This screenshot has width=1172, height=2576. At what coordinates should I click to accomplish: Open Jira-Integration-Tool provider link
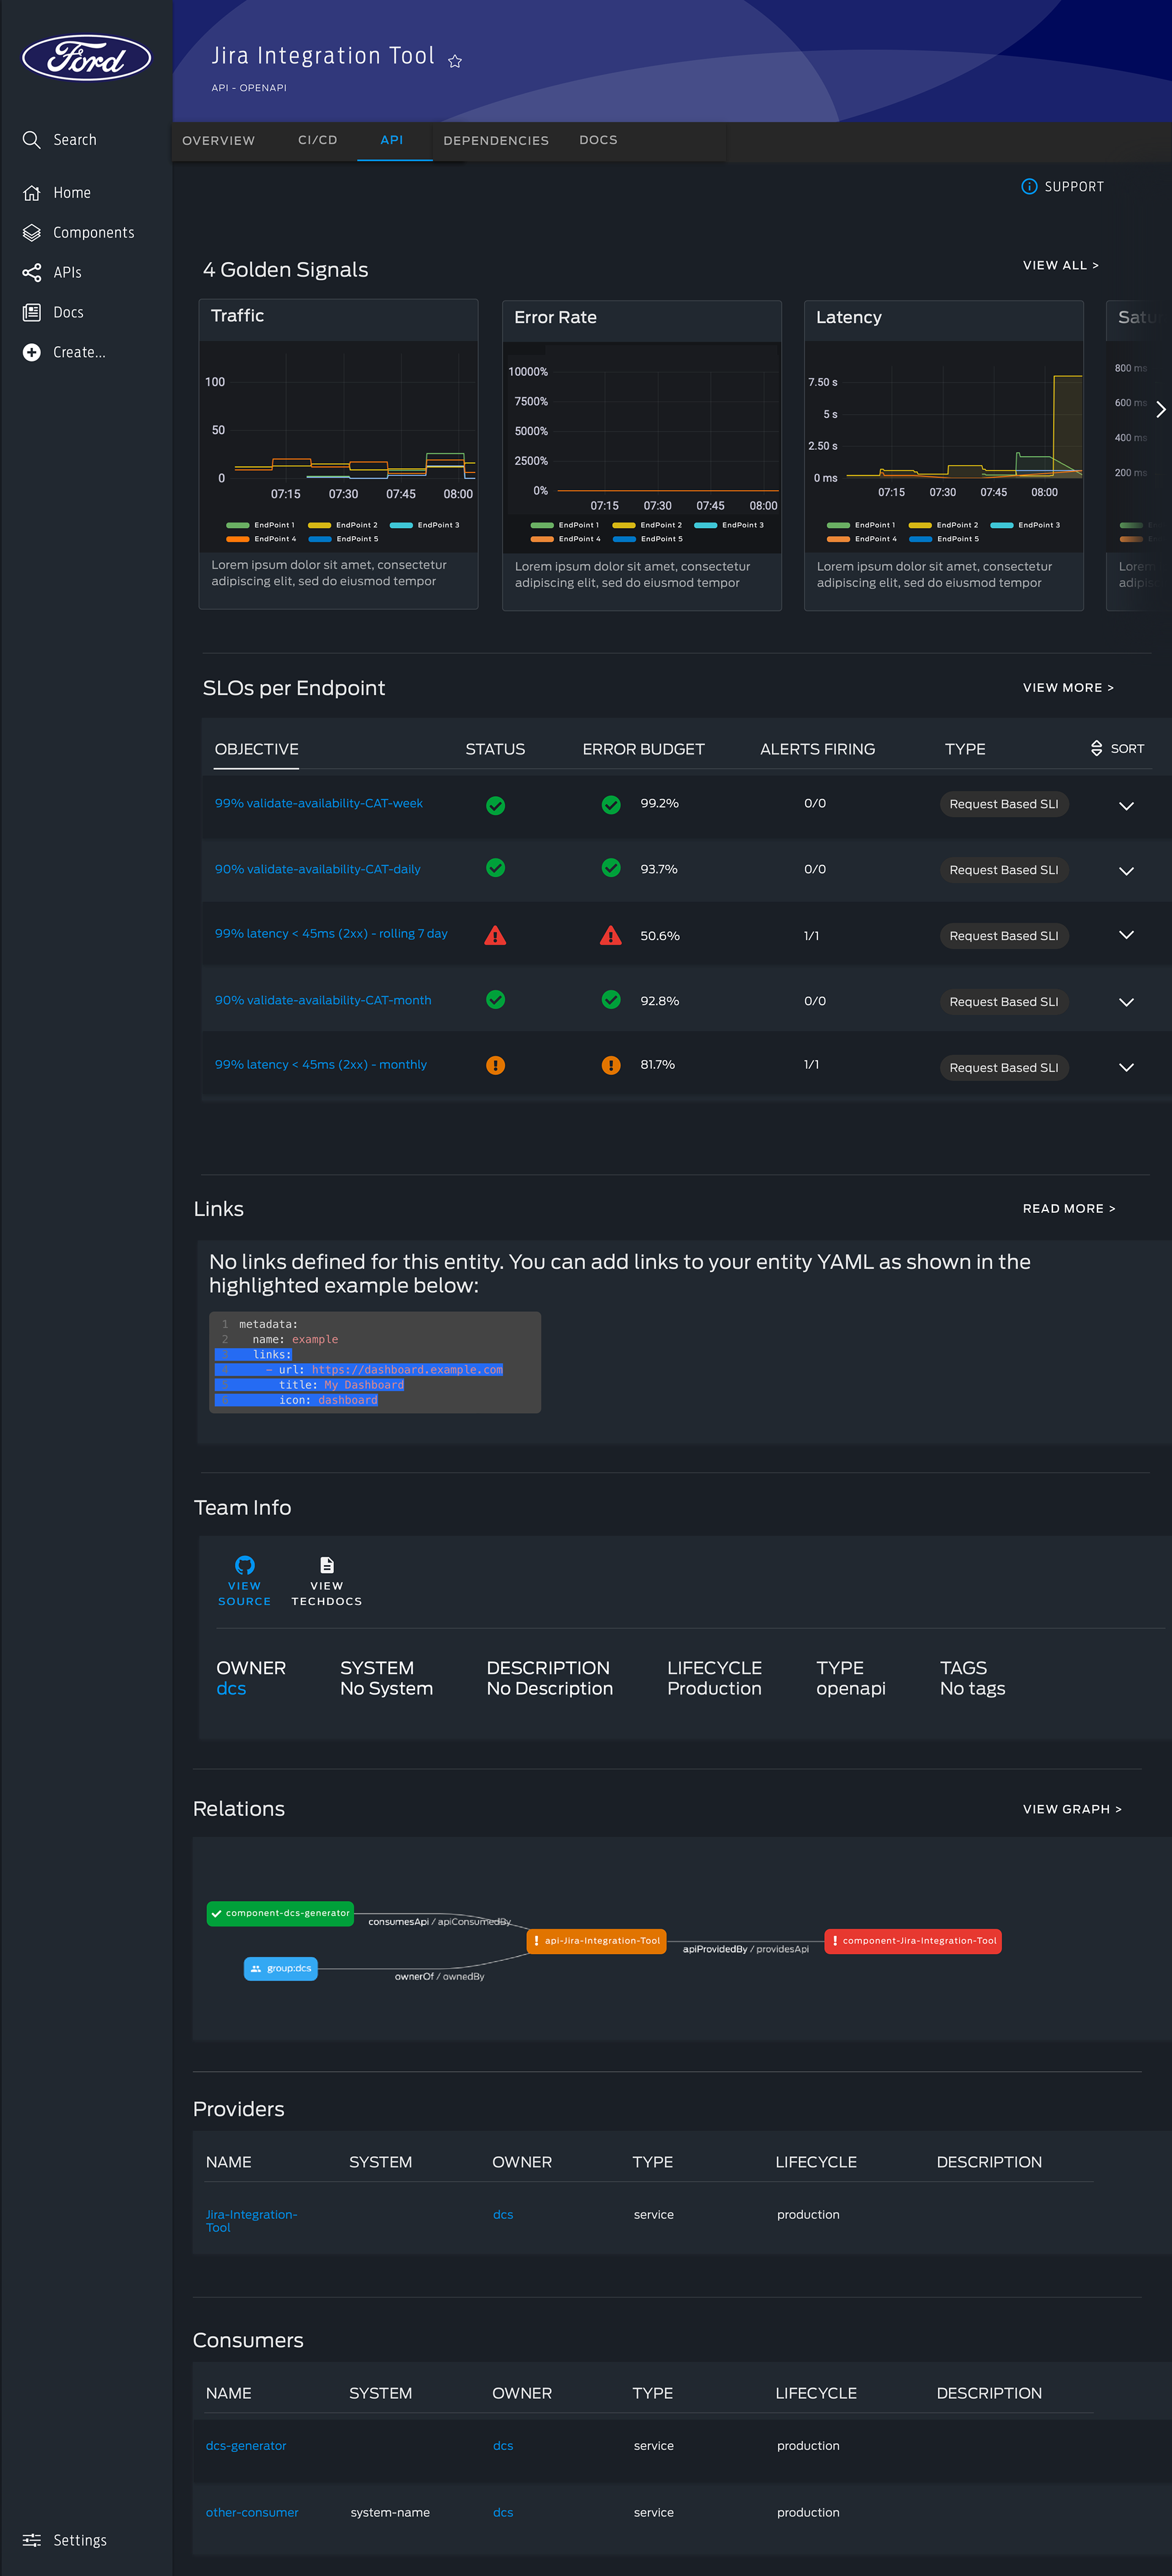[x=252, y=2220]
